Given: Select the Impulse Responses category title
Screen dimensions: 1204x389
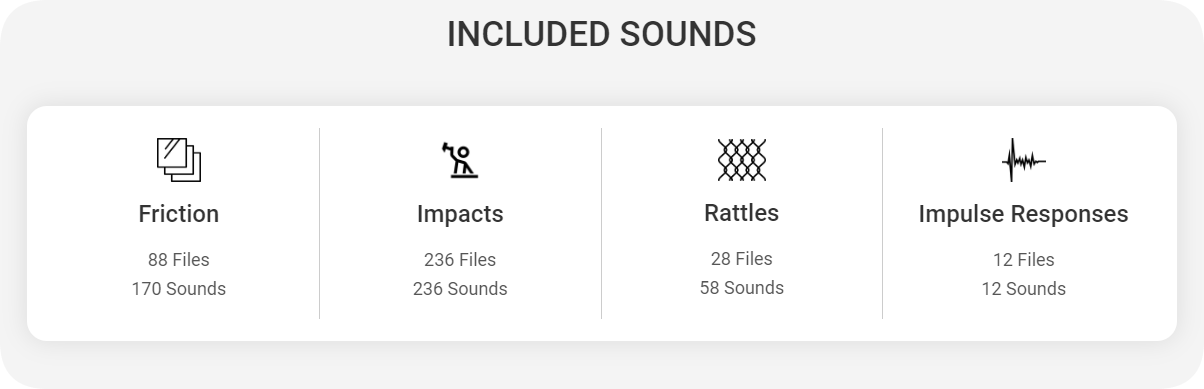Looking at the screenshot, I should [1024, 214].
